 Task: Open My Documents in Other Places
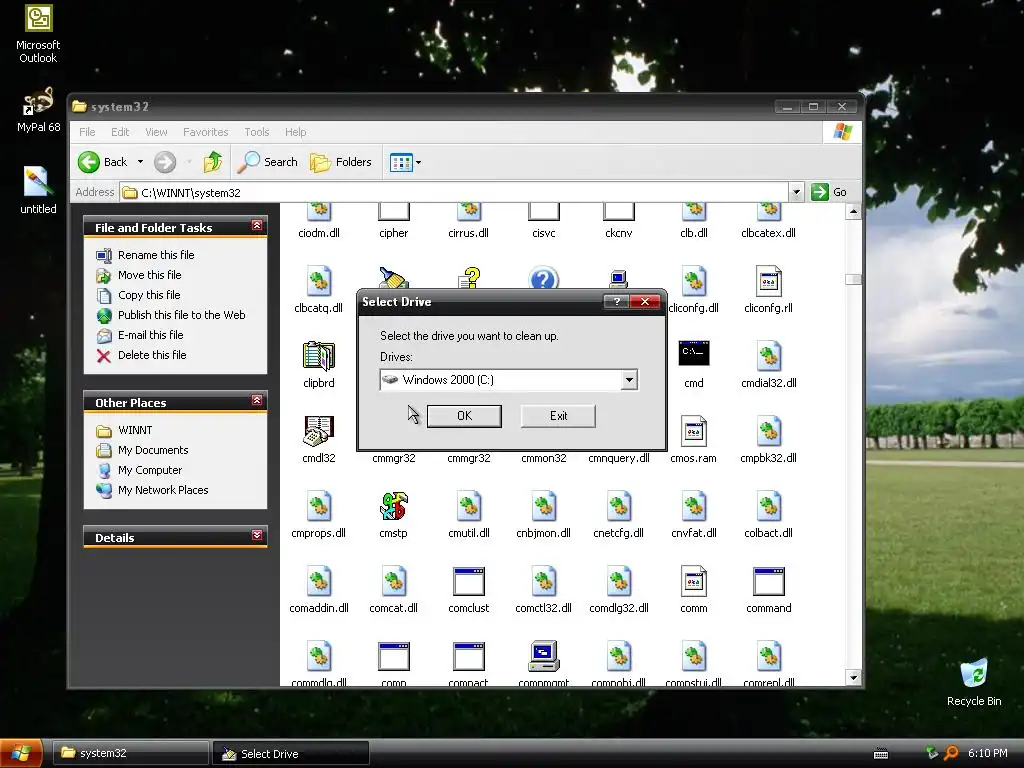coord(153,450)
